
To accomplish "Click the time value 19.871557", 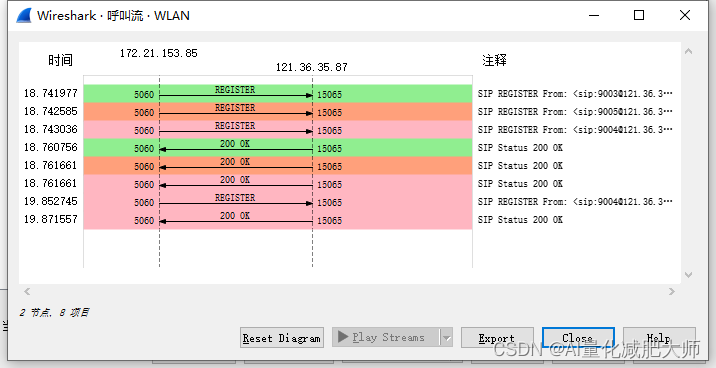I will point(51,219).
